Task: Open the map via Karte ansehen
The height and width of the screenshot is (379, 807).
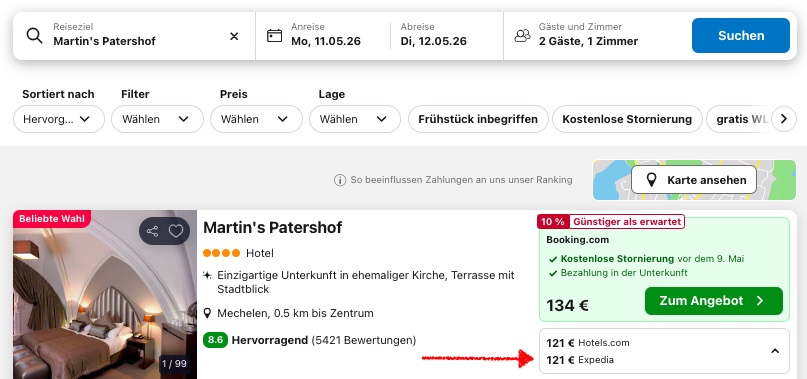Action: pyautogui.click(x=694, y=180)
